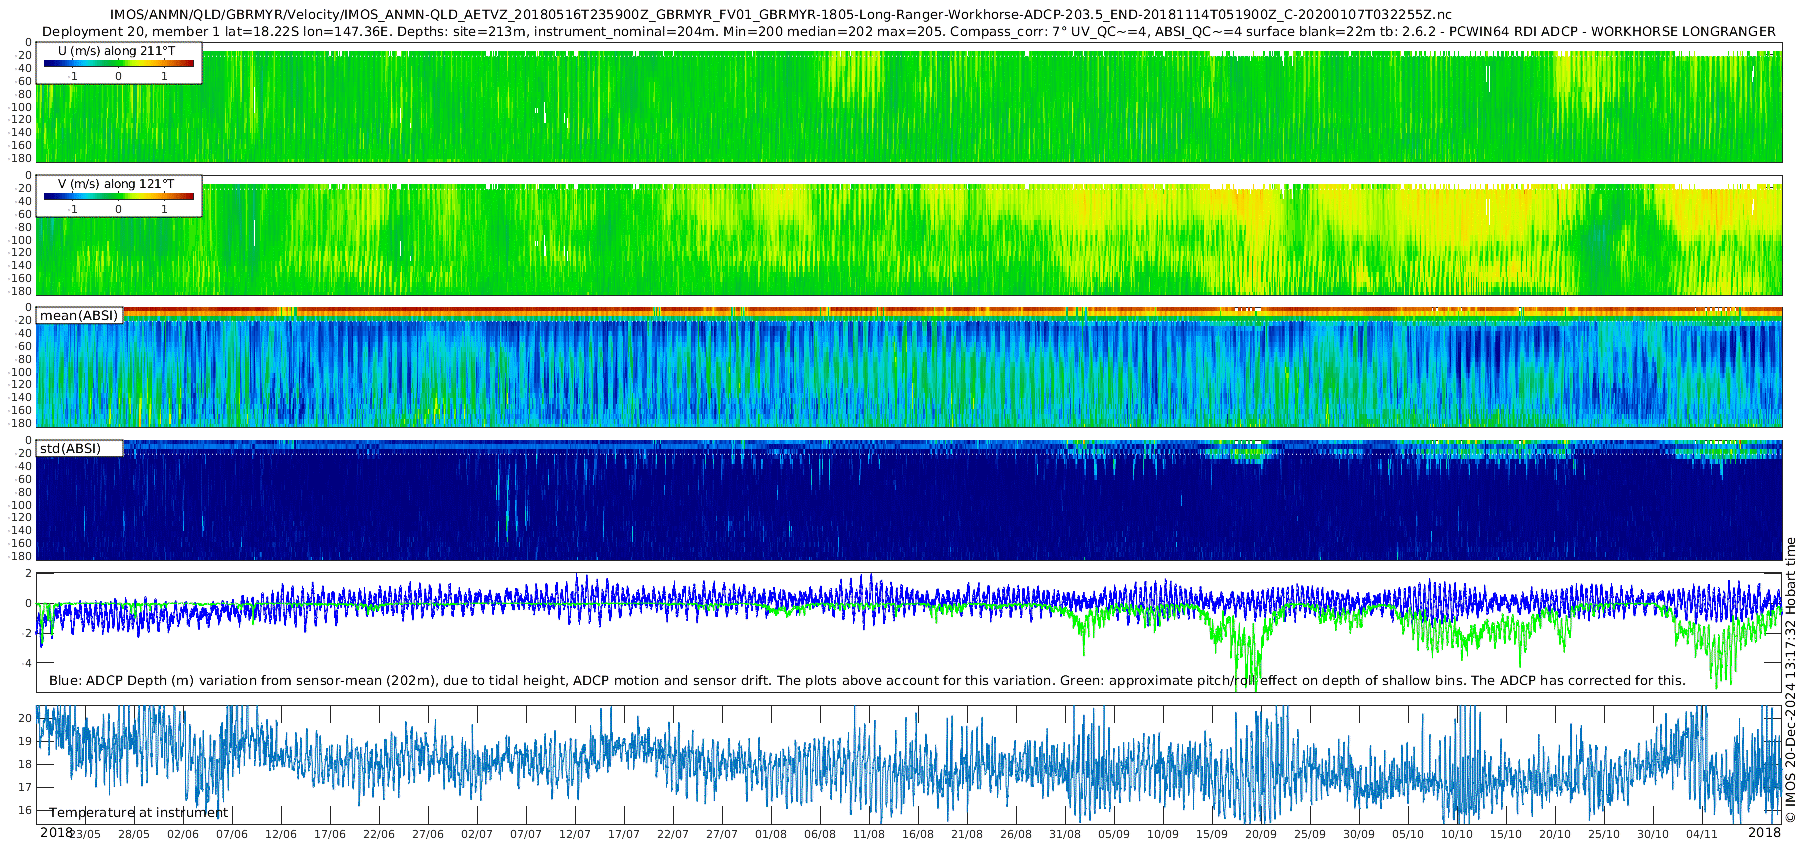Click the 2 tick on depth variation axis
The height and width of the screenshot is (850, 1800).
tap(28, 574)
